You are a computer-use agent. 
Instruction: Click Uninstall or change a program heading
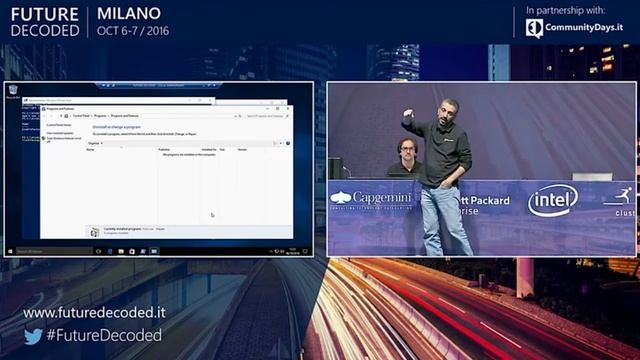116,127
